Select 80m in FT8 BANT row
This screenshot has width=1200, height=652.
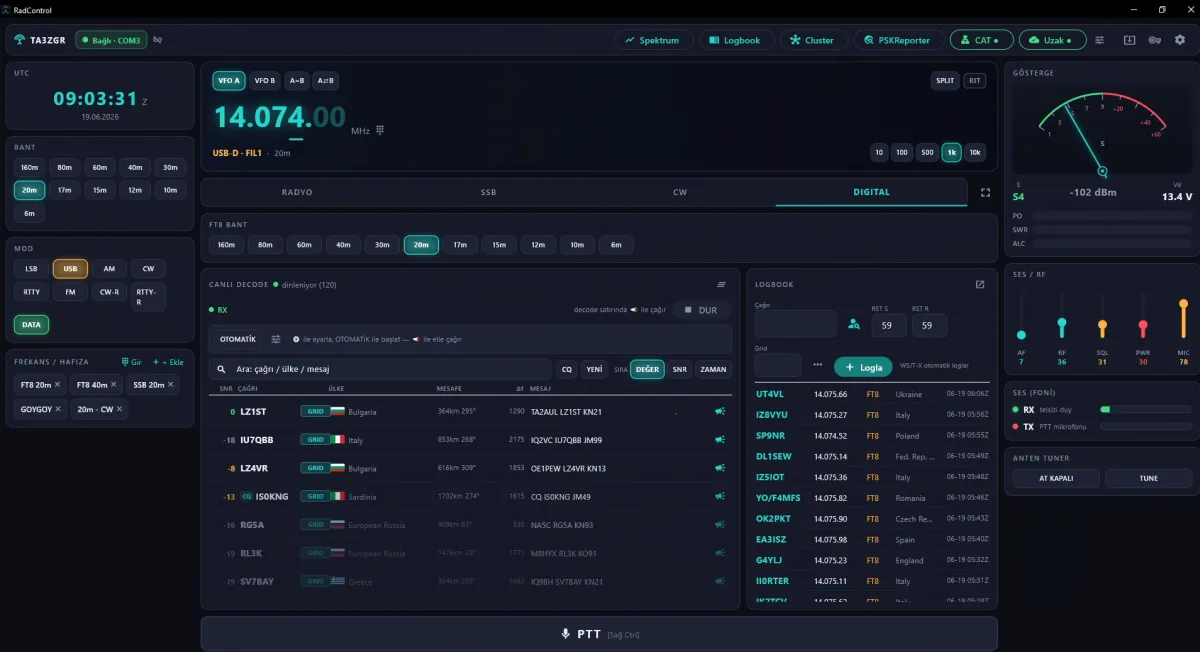click(x=265, y=245)
